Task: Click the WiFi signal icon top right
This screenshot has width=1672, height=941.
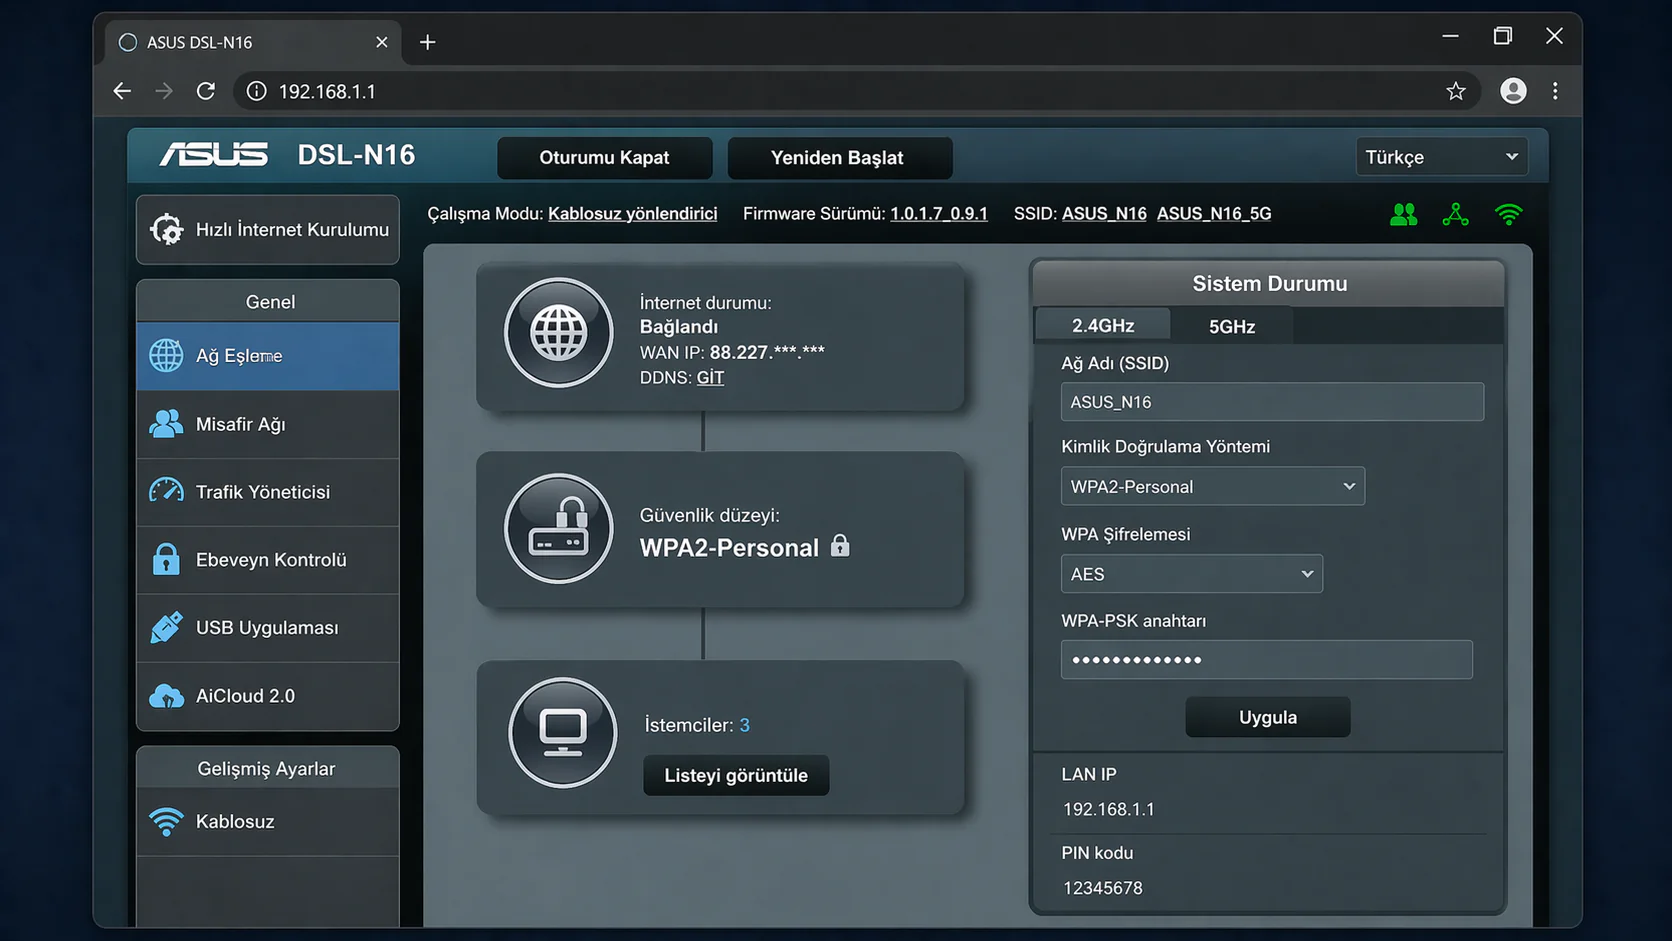Action: coord(1509,214)
